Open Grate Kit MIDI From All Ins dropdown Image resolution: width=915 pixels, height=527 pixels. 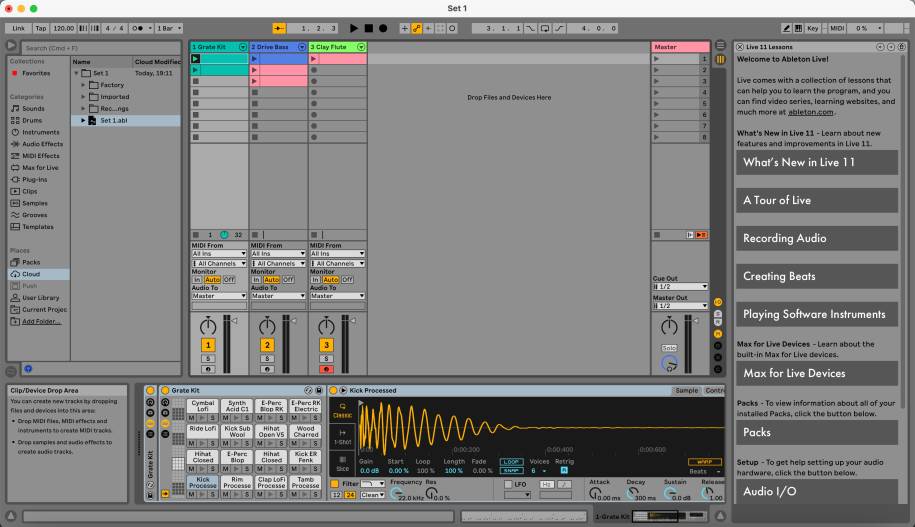(x=219, y=254)
